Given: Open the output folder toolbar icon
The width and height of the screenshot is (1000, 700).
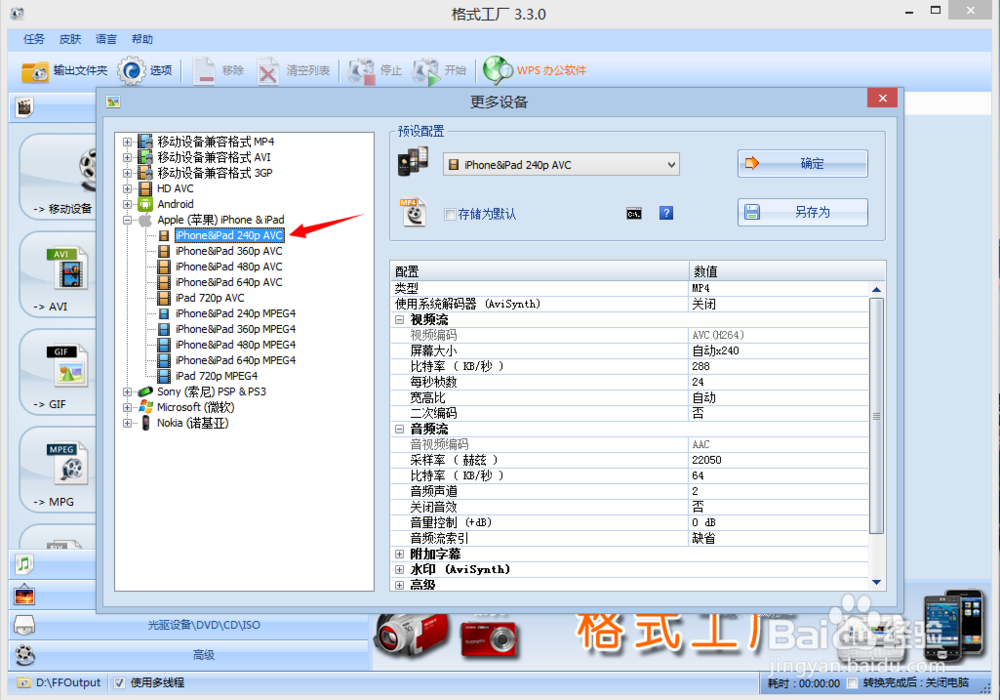Looking at the screenshot, I should (x=34, y=71).
